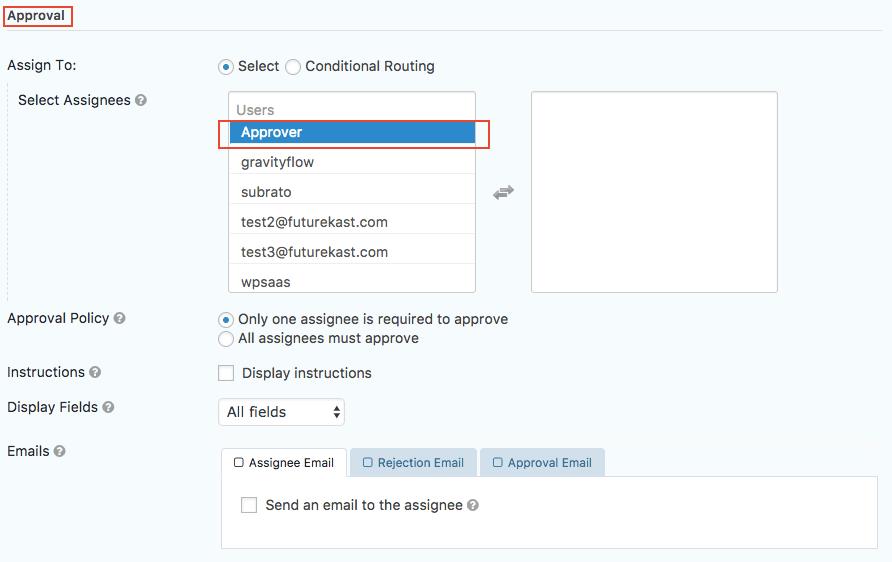Screen dimensions: 892x562
Task: Click help icon after Send an email option
Action: click(x=473, y=506)
